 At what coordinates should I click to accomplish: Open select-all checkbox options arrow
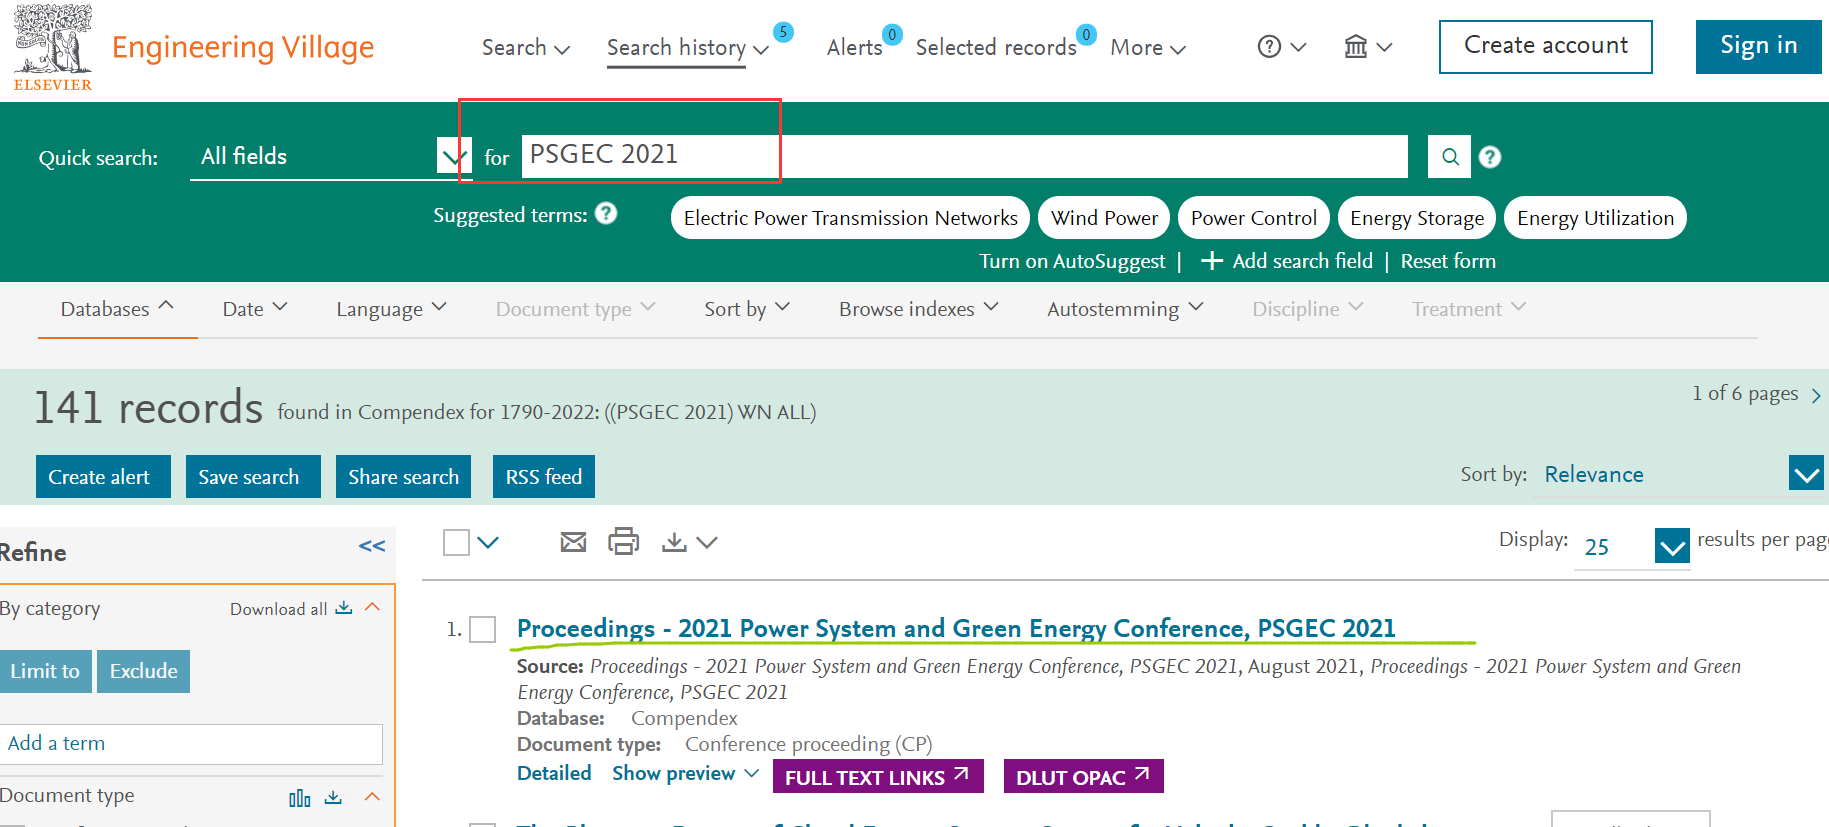pos(488,543)
